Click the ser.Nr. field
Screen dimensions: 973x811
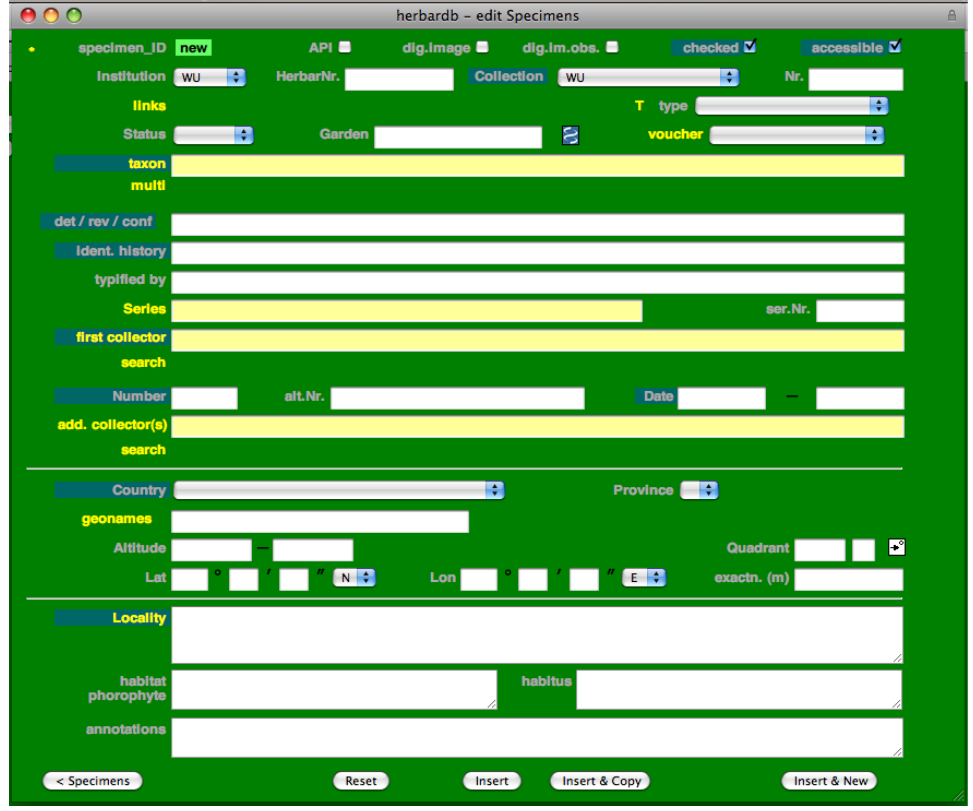pos(860,311)
